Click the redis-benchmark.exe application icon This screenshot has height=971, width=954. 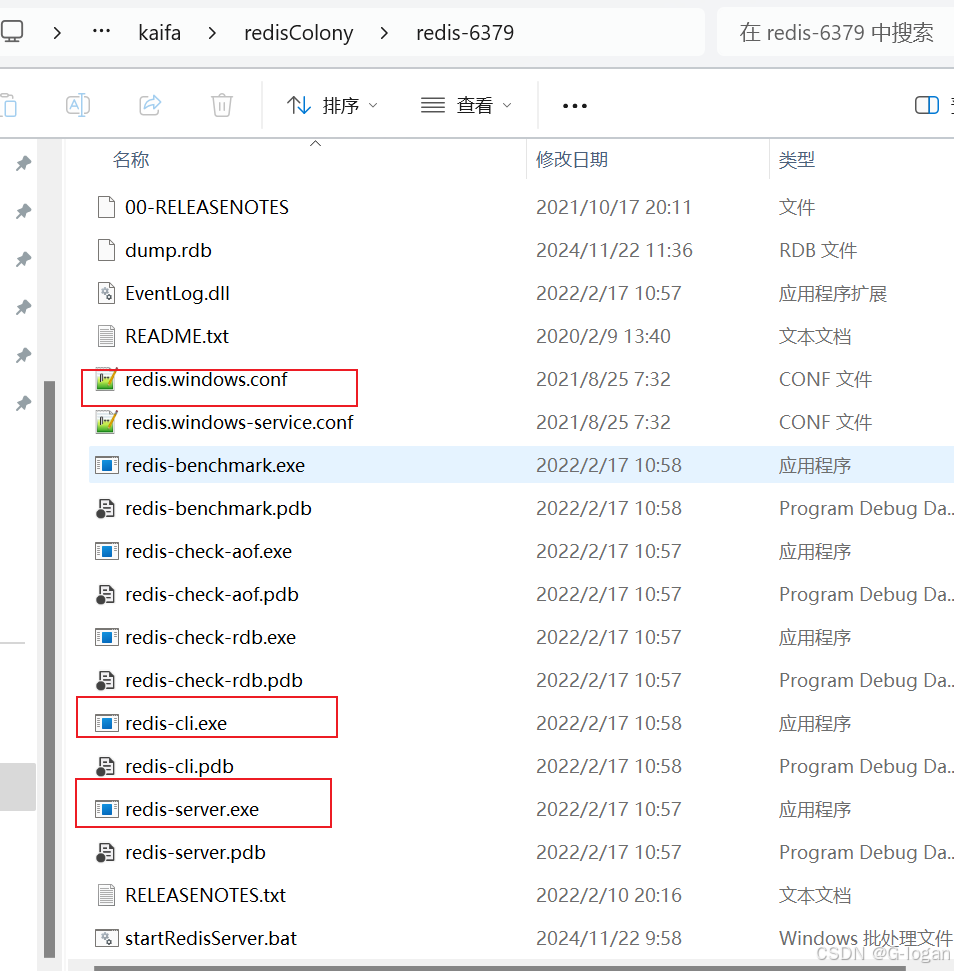106,465
